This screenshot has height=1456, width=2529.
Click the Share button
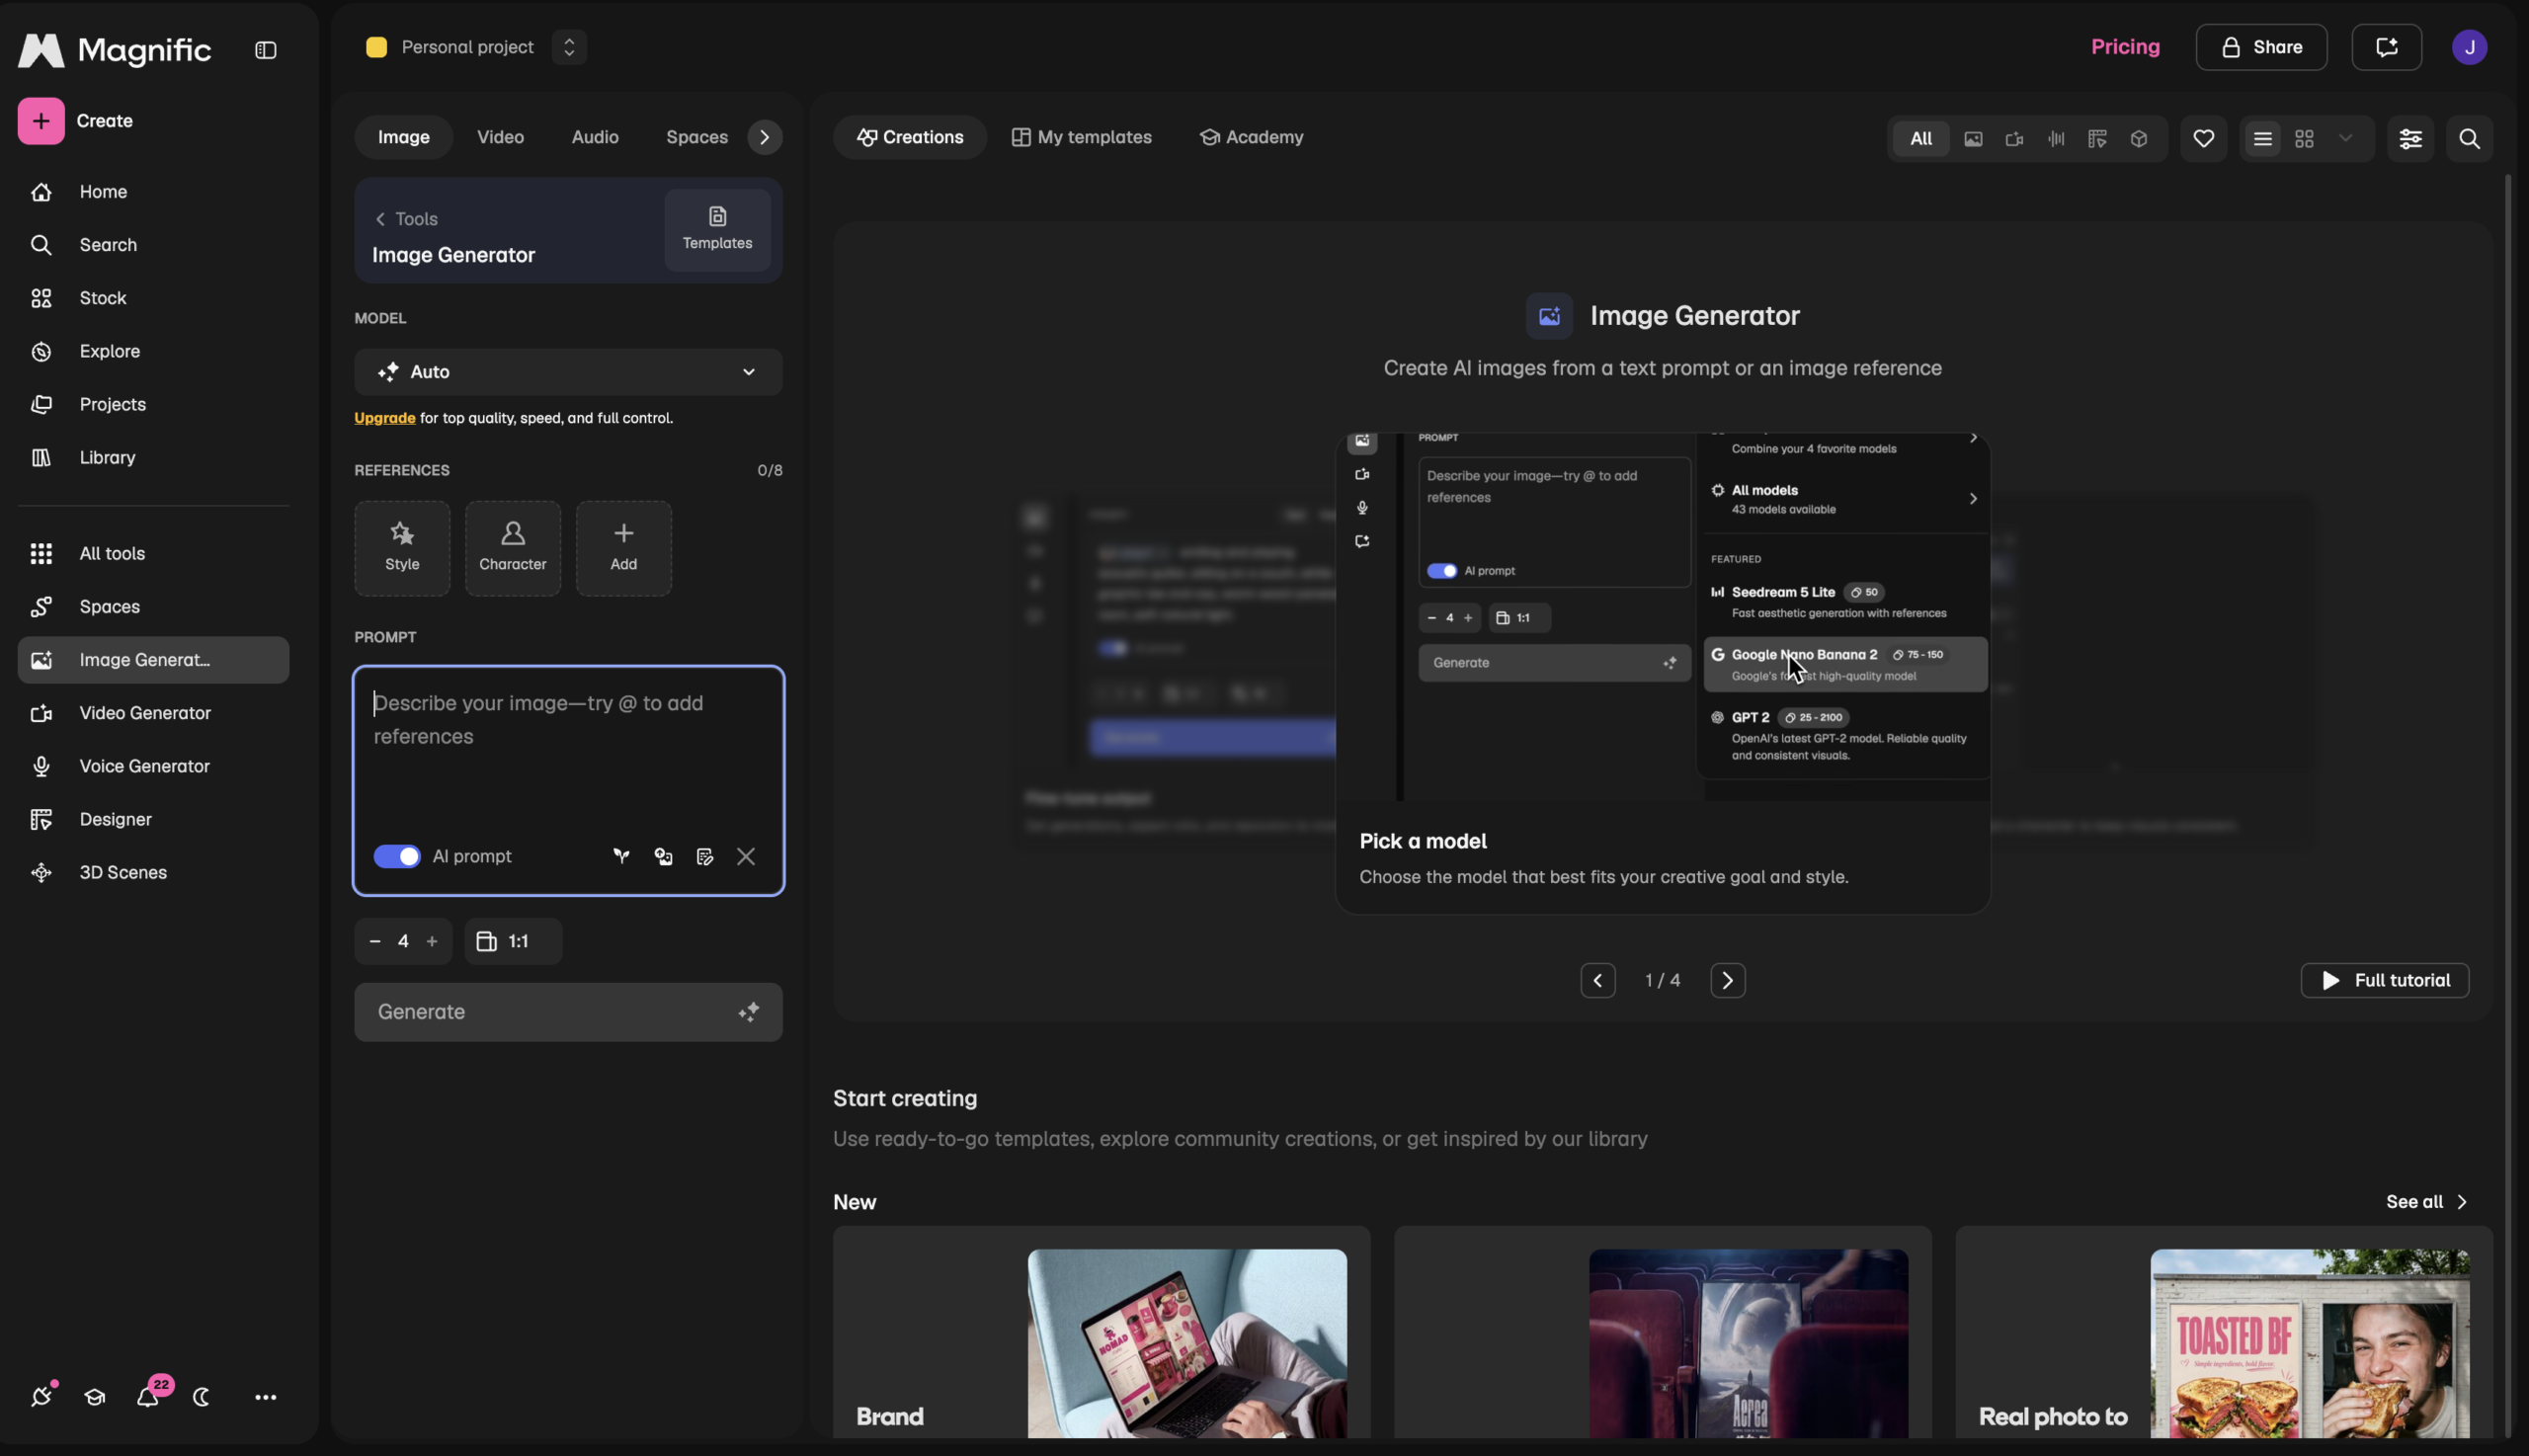tap(2262, 47)
